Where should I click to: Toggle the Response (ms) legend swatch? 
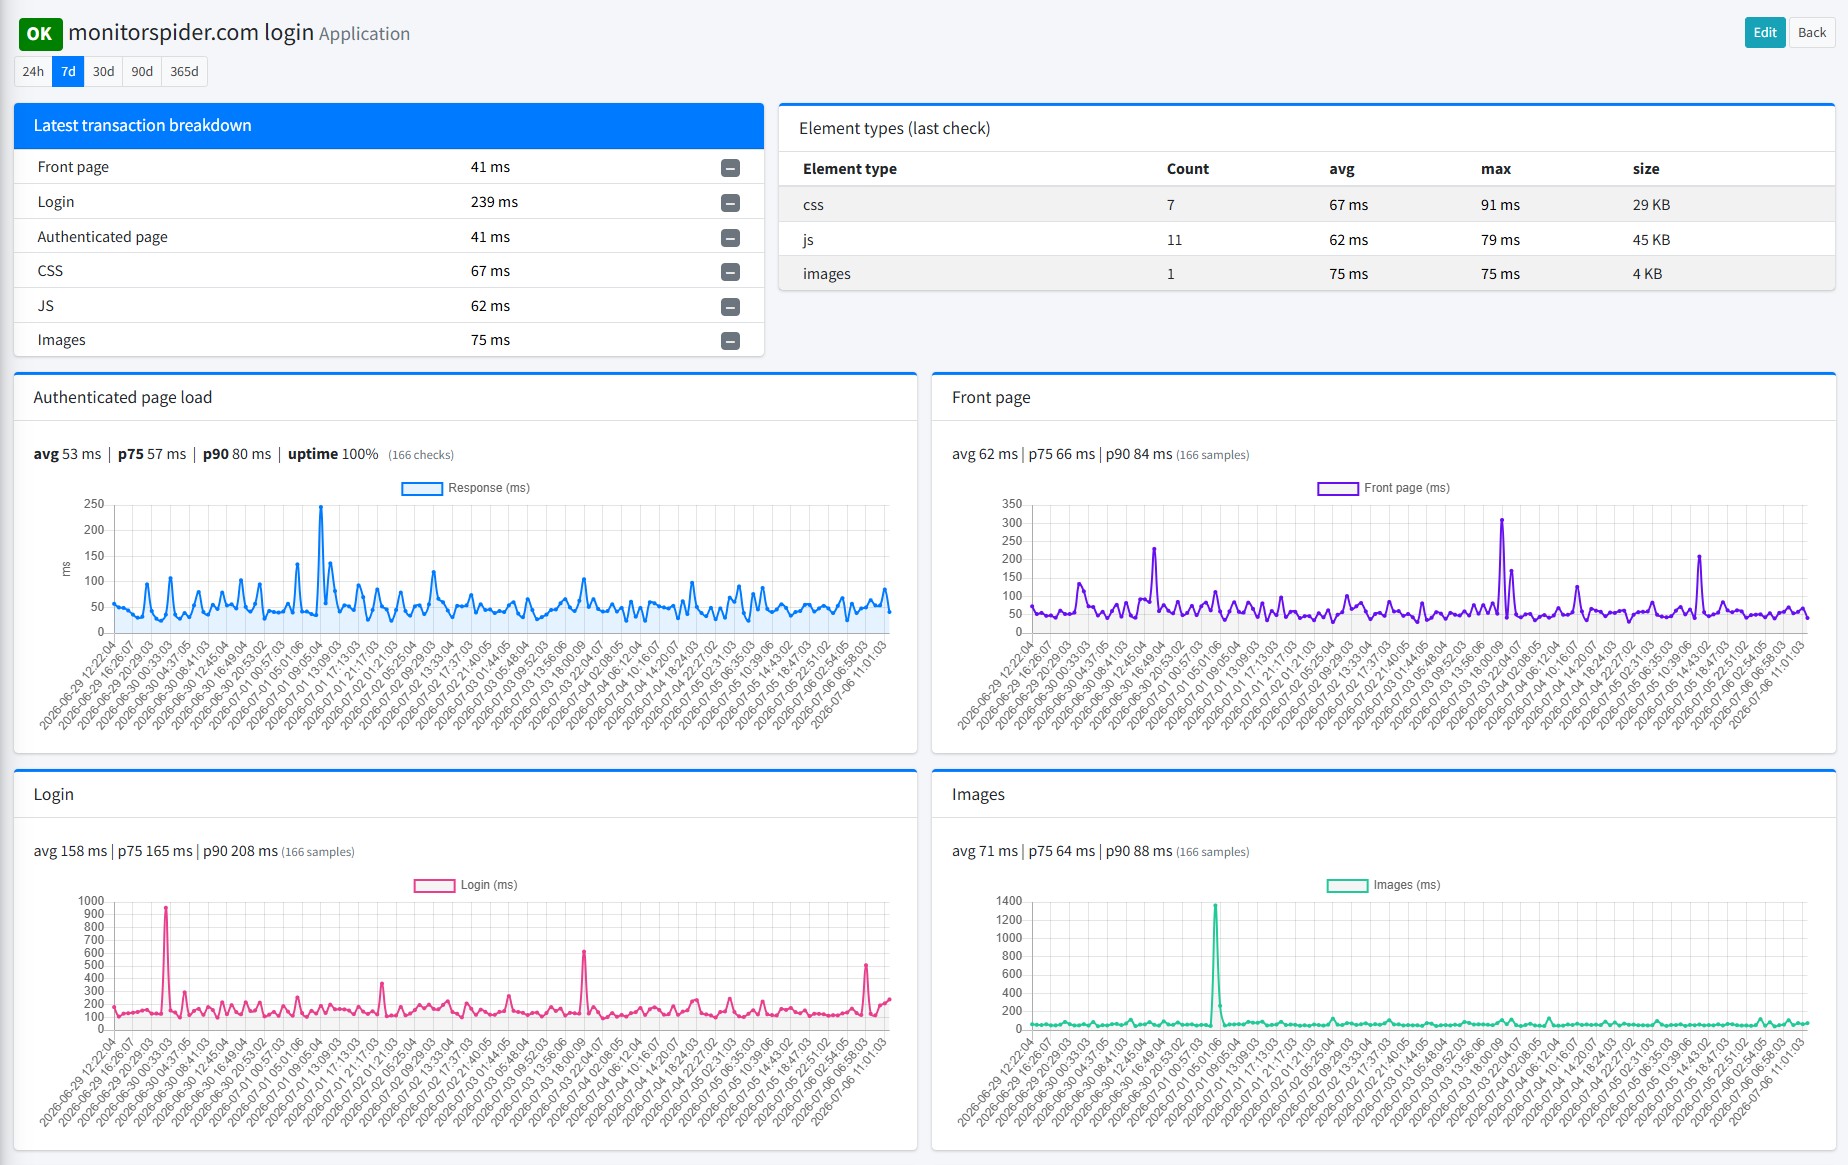[421, 488]
